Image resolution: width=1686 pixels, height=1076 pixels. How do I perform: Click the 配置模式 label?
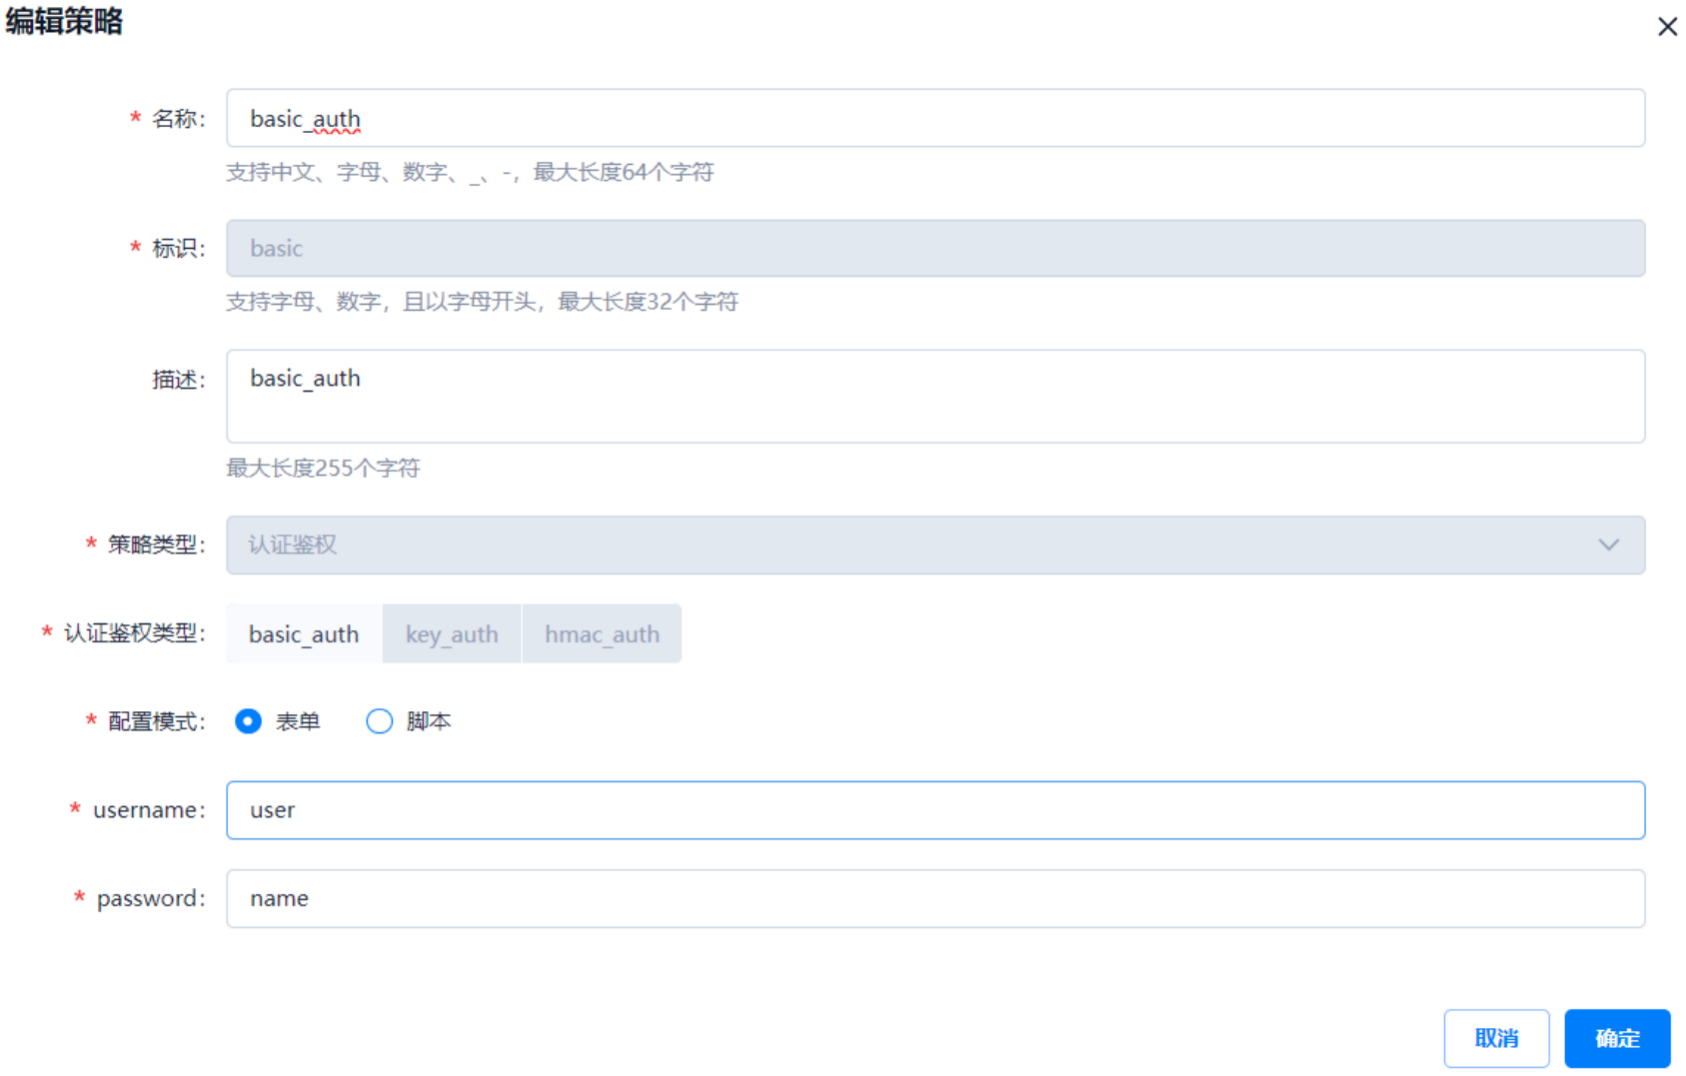coord(156,721)
